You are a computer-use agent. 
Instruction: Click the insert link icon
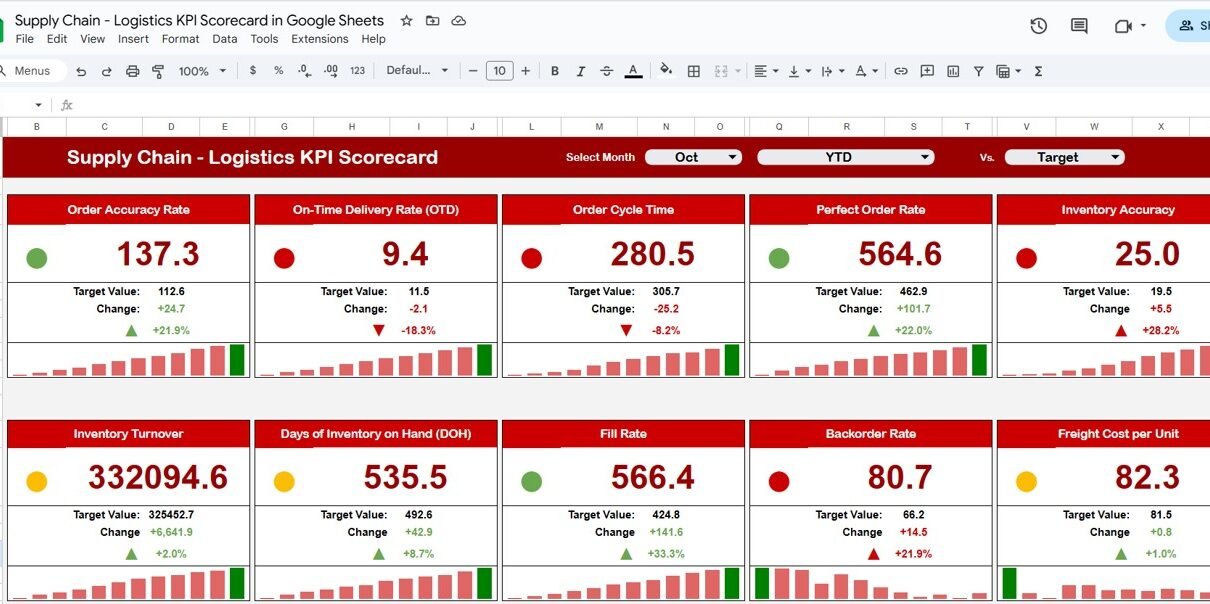[901, 71]
